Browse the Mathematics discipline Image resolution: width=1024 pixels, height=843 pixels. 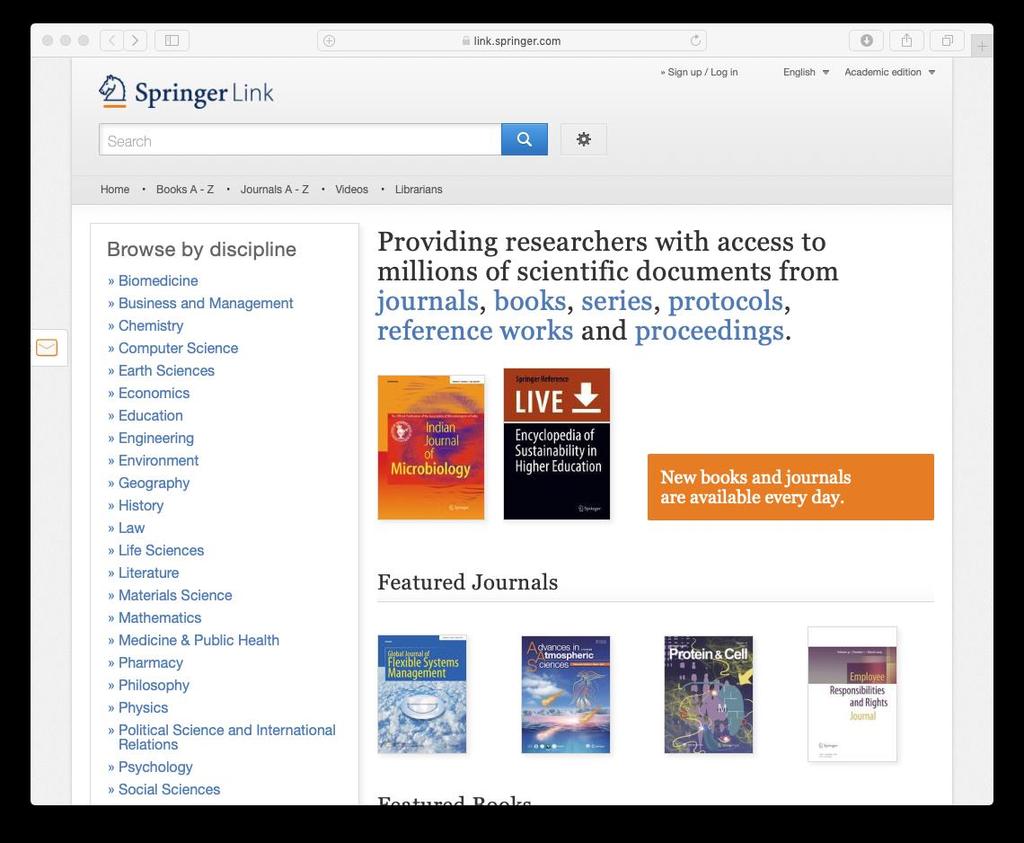click(160, 618)
